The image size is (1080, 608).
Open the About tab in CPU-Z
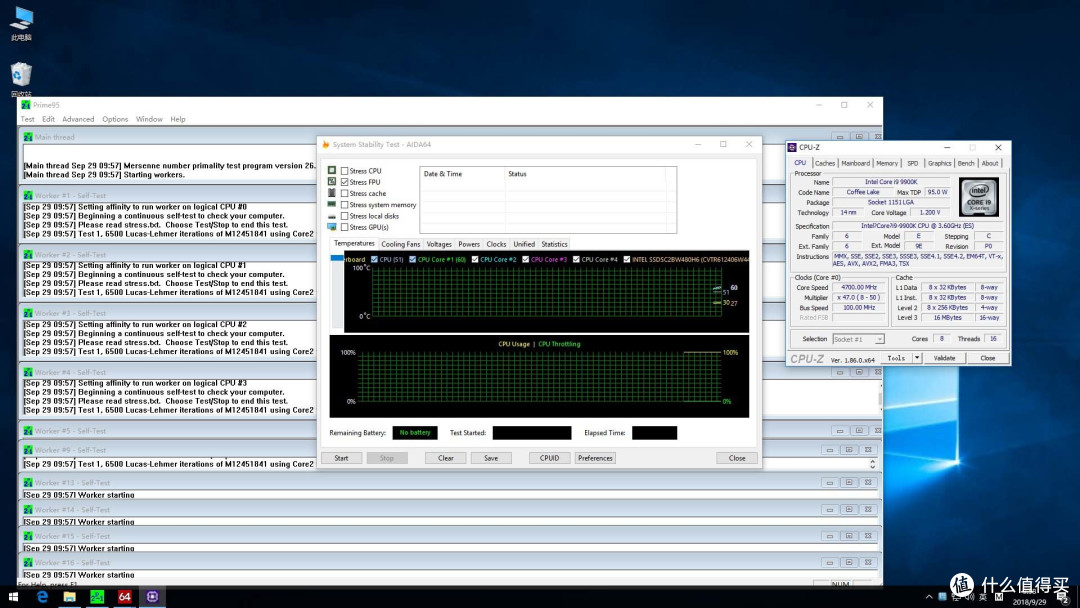point(990,163)
